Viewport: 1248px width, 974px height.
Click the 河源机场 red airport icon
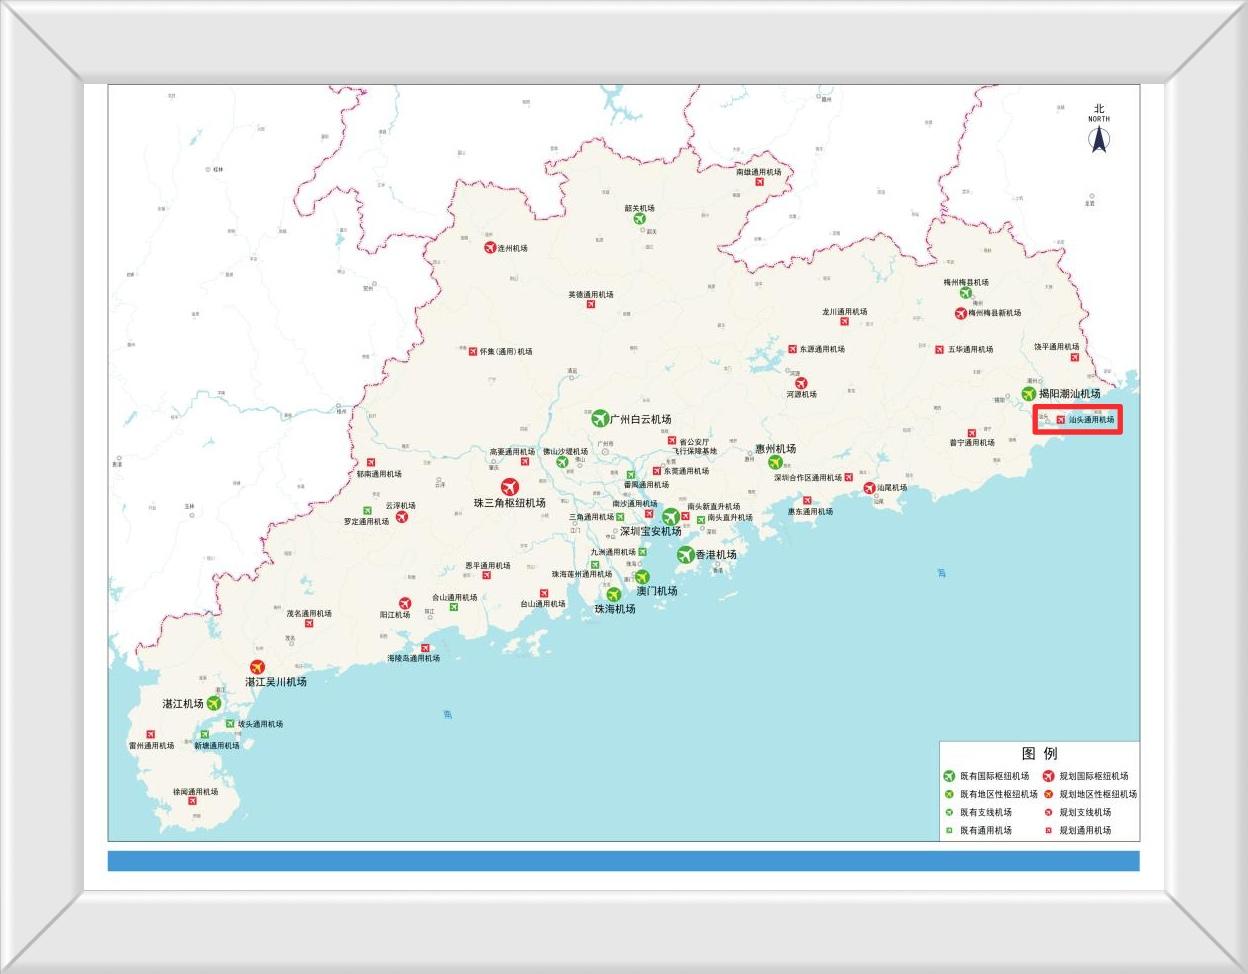(x=801, y=383)
